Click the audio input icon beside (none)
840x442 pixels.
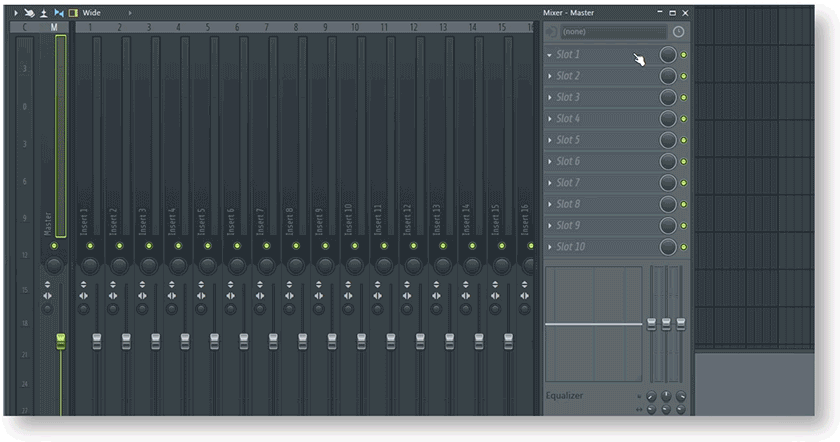551,32
